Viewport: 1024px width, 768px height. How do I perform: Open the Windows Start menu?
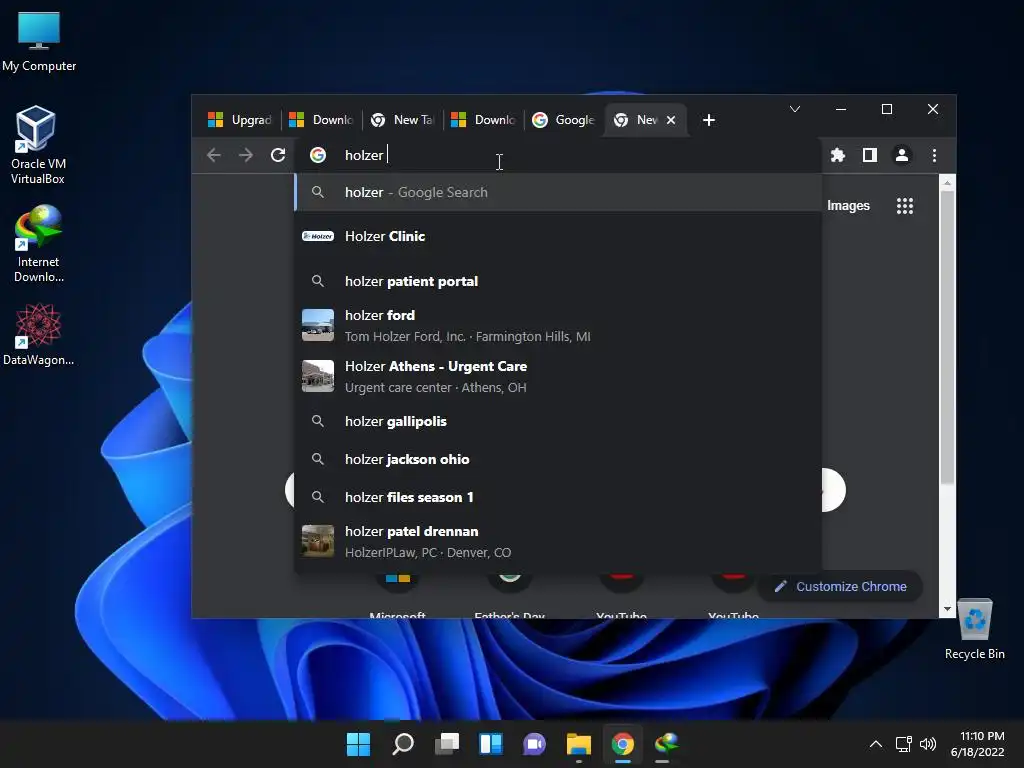point(358,744)
